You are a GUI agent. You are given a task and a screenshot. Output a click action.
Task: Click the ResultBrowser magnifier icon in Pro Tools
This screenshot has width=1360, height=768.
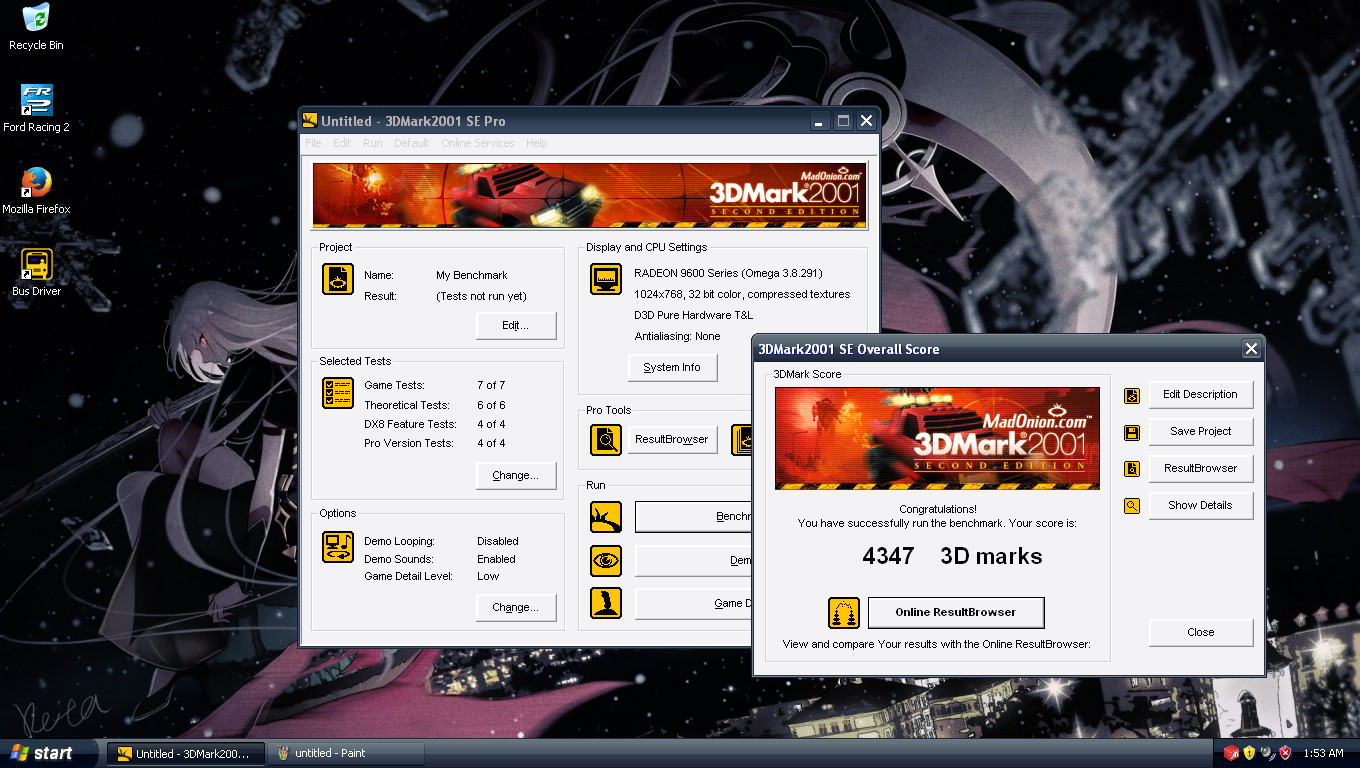pyautogui.click(x=606, y=439)
